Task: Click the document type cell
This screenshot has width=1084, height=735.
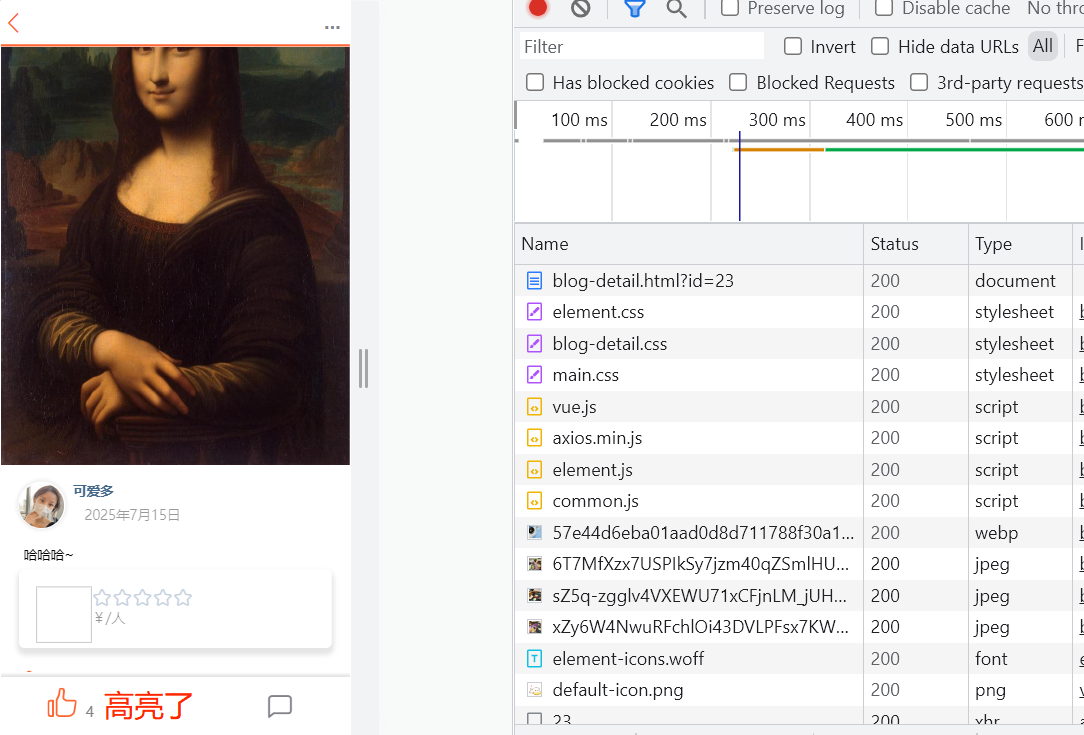Action: [1015, 281]
